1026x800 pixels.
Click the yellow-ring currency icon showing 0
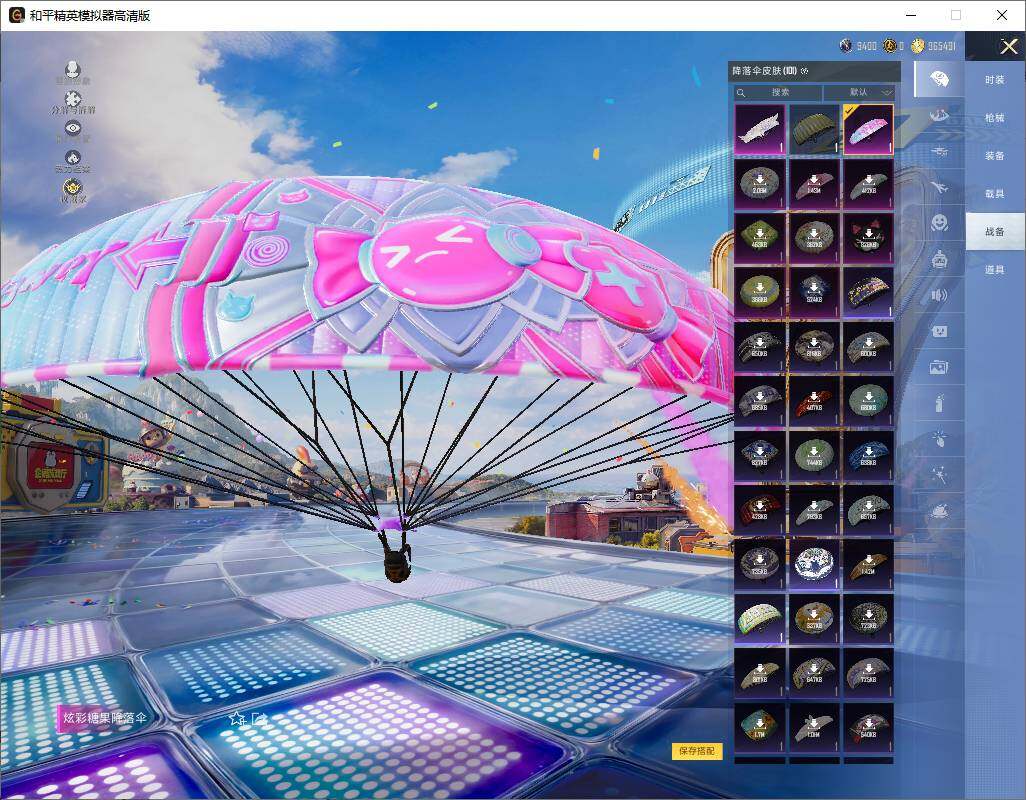coord(889,46)
